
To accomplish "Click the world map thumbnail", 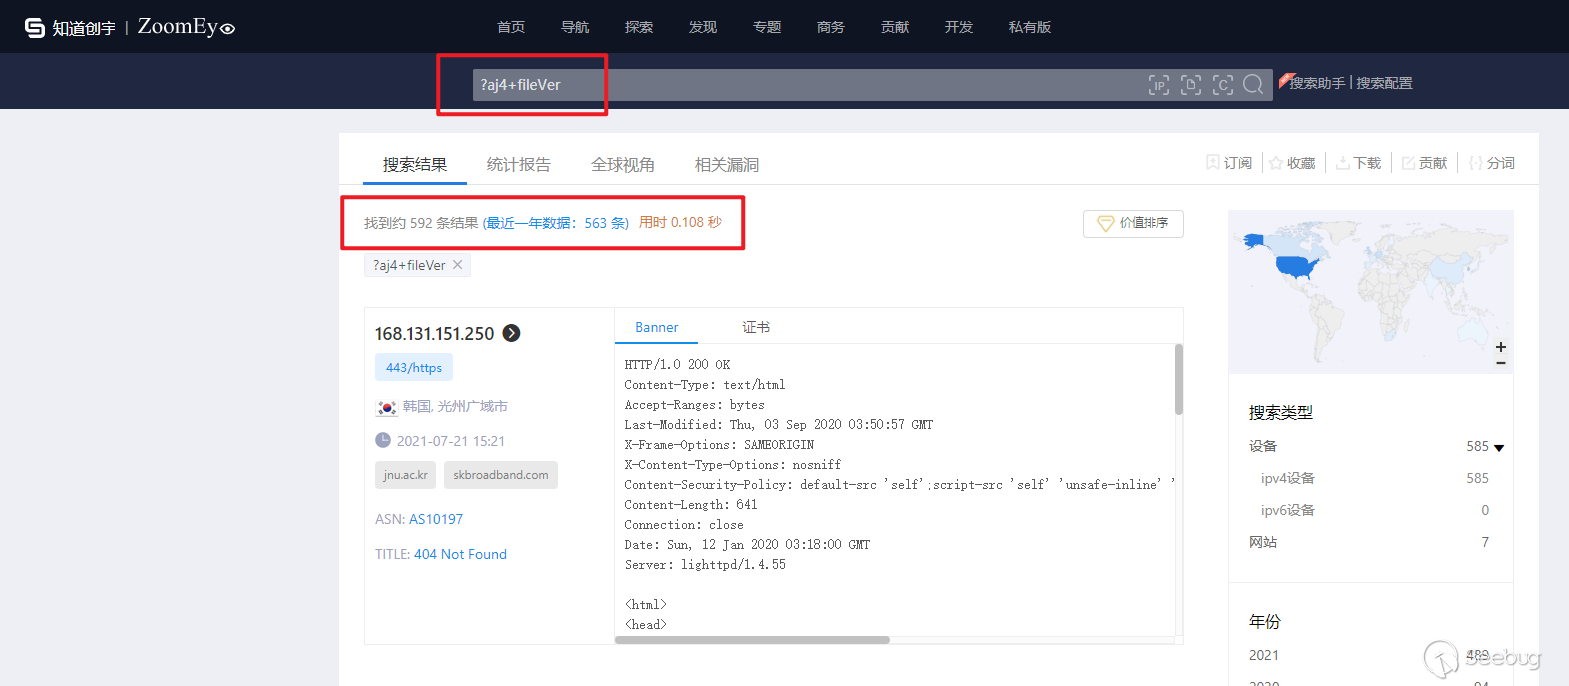I will tap(1370, 292).
